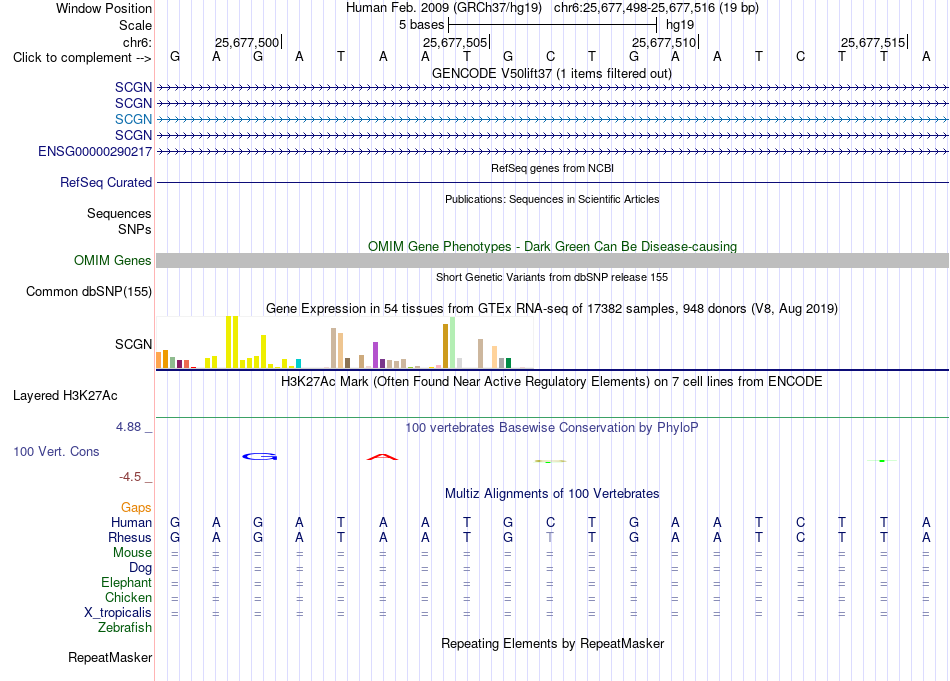Open the RepeatMasker track label
Screen dimensions: 950x681
click(110, 657)
